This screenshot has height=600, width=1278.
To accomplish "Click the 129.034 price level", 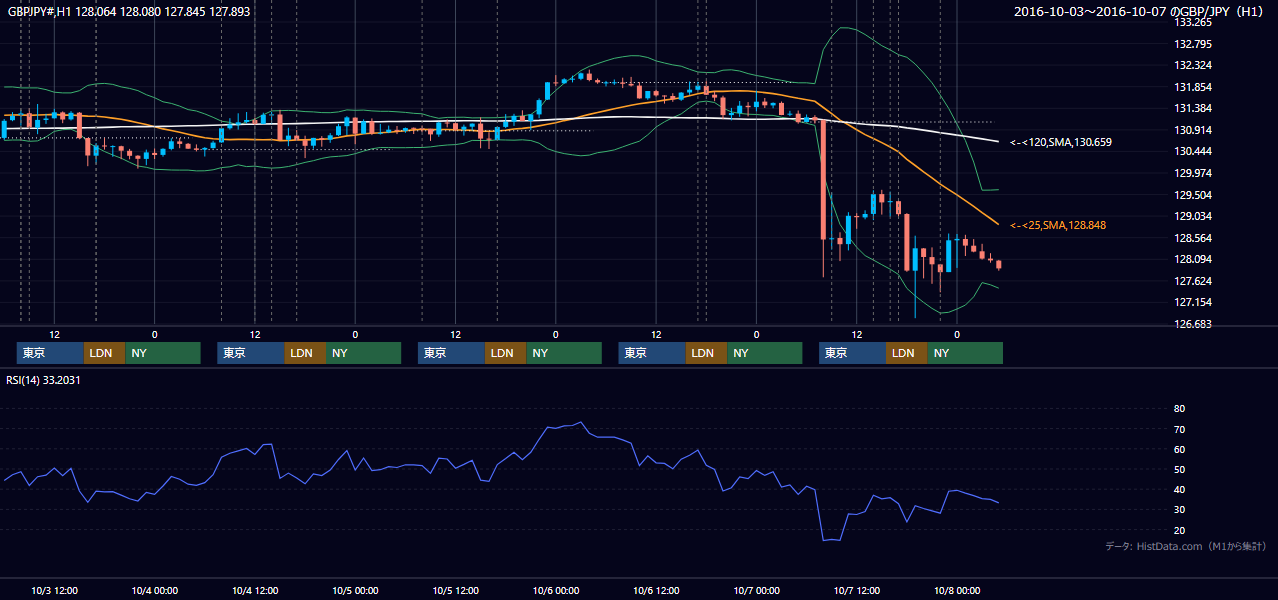I will pos(1193,216).
